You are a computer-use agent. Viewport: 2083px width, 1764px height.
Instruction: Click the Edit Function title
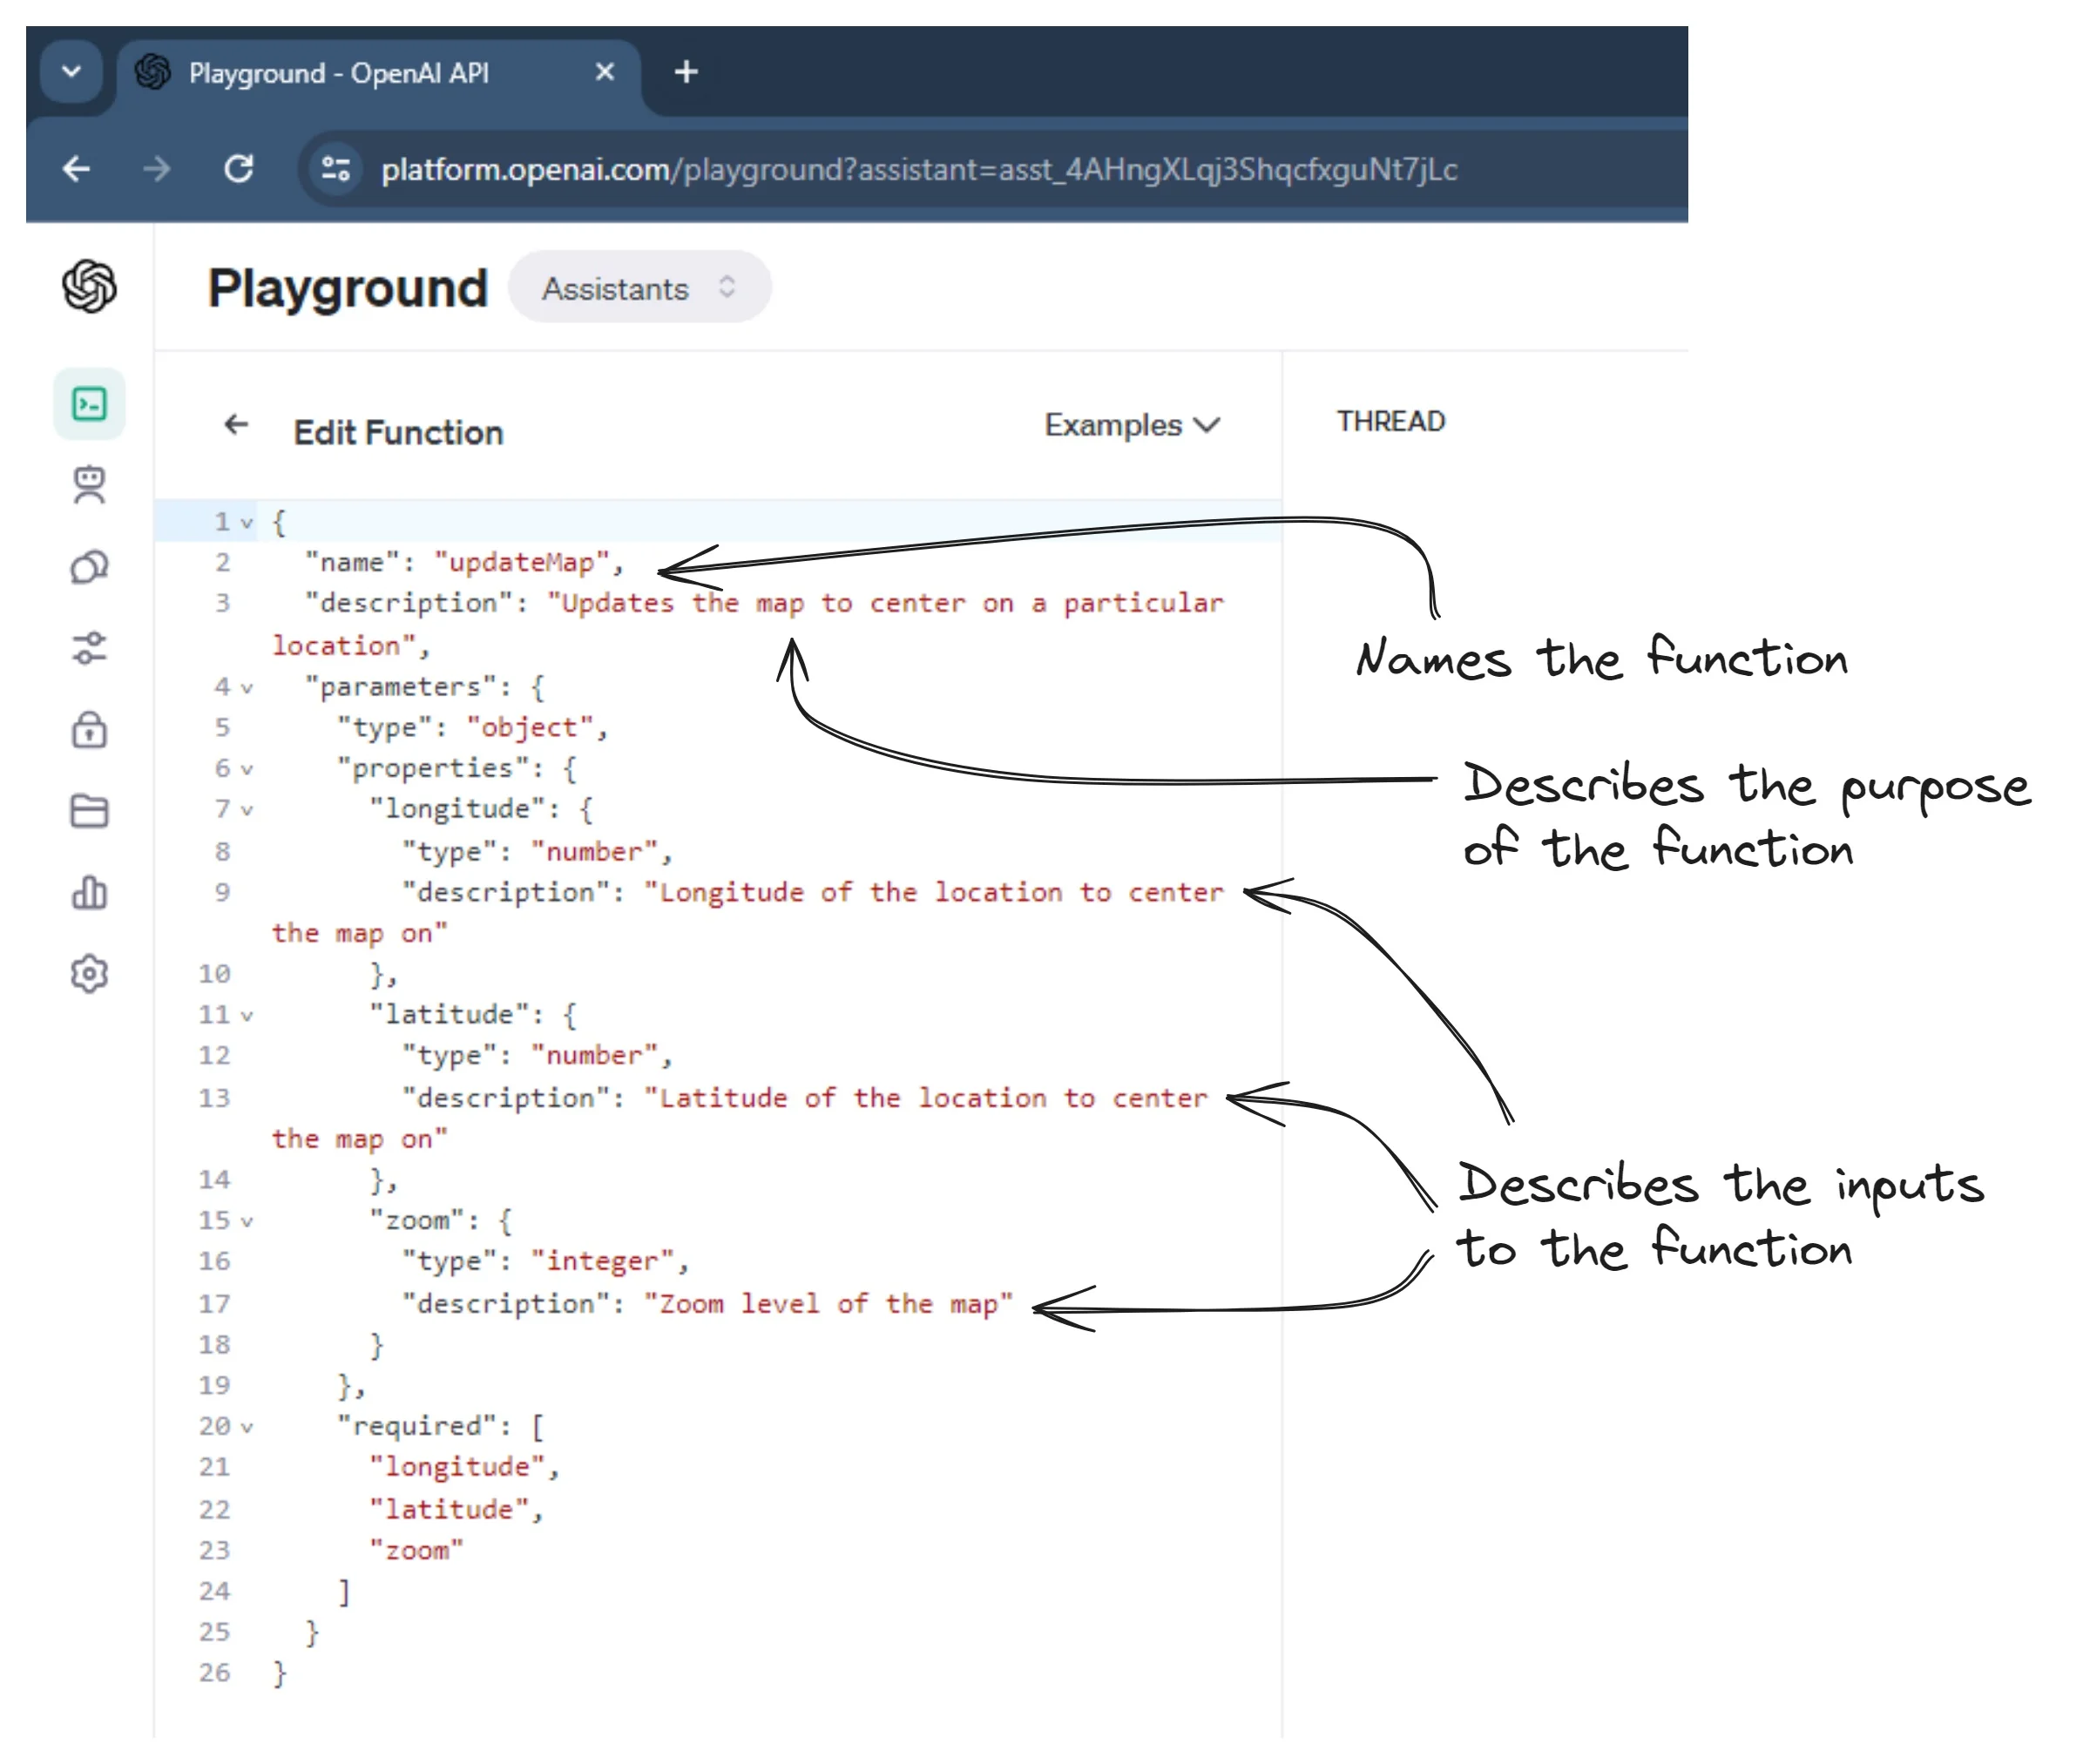point(398,433)
